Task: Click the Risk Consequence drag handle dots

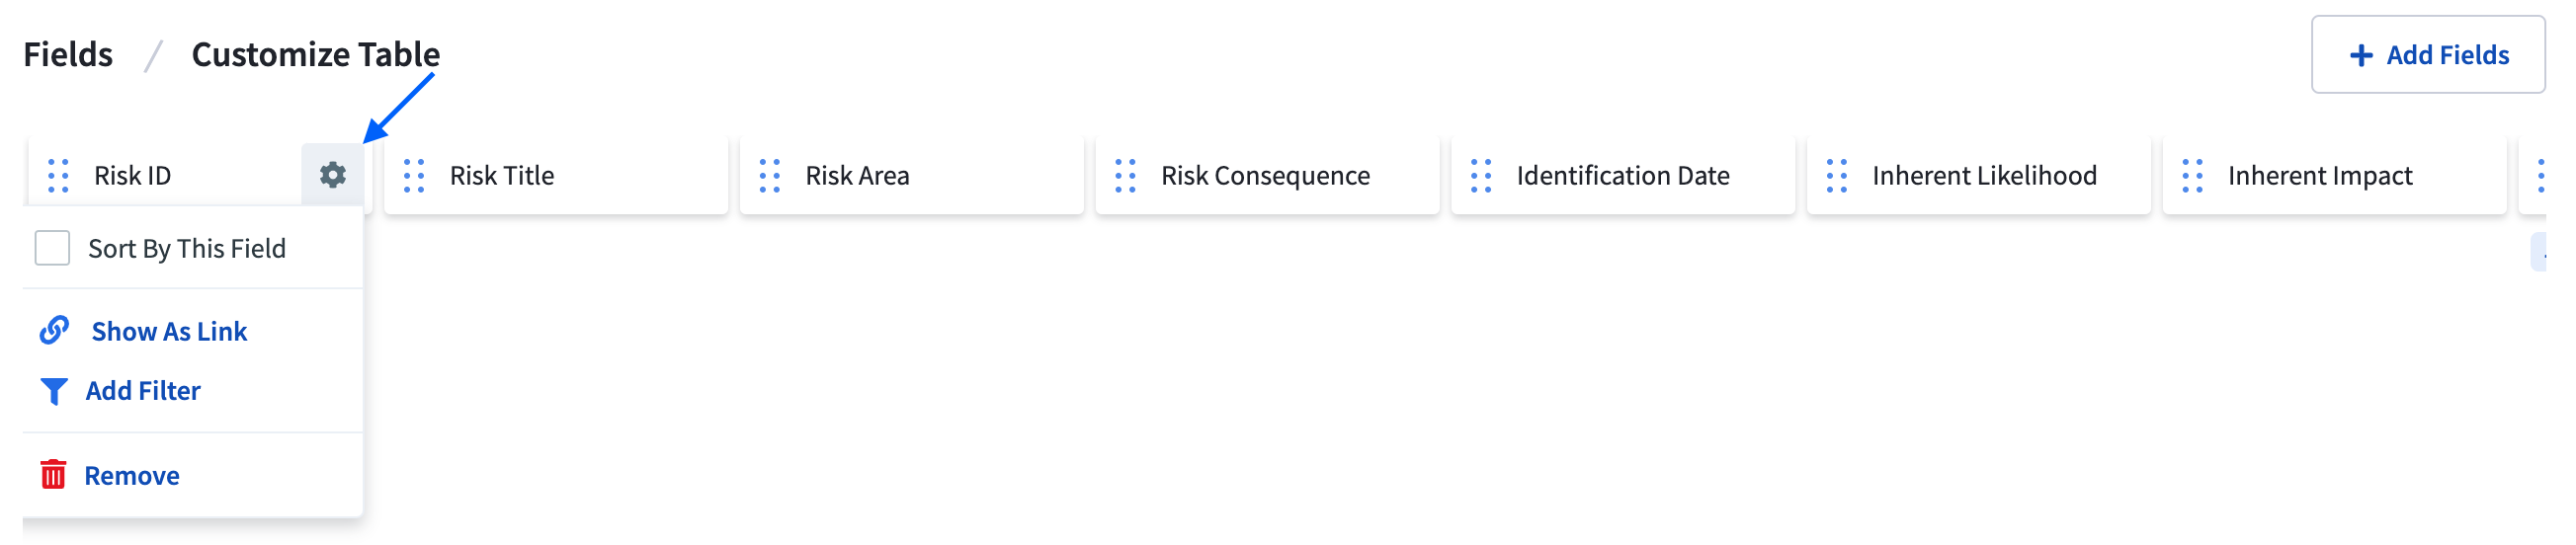Action: (x=1125, y=176)
